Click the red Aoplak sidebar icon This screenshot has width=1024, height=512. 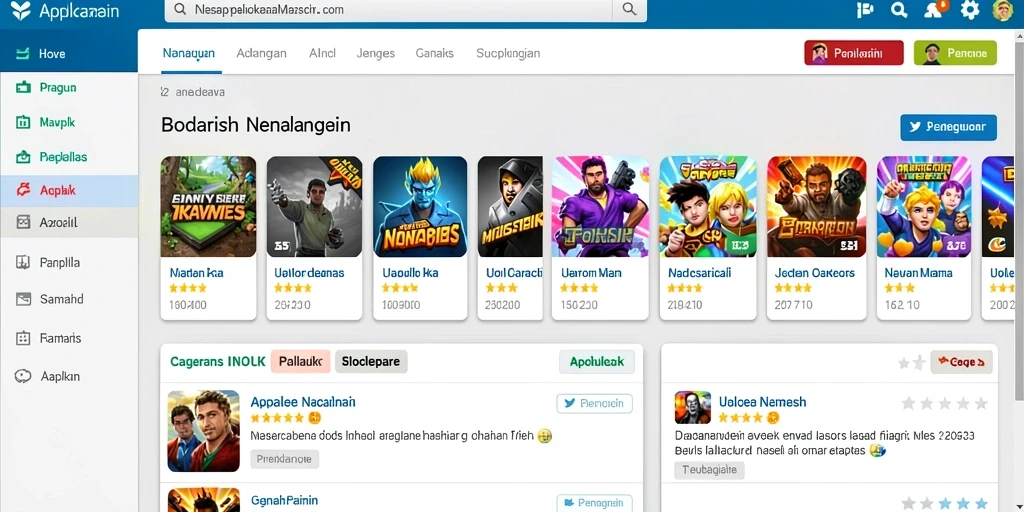[x=23, y=190]
